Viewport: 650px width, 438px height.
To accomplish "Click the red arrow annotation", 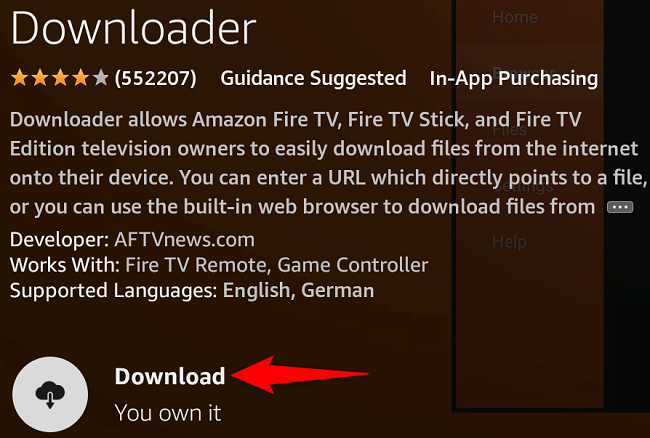I will click(300, 375).
